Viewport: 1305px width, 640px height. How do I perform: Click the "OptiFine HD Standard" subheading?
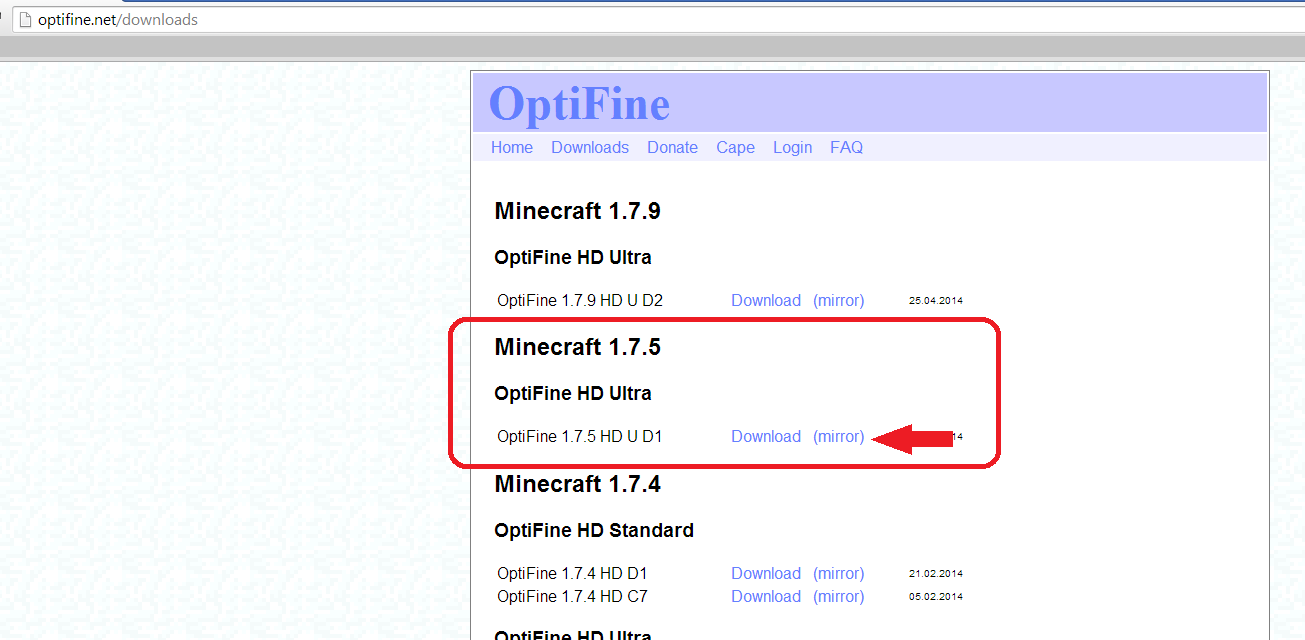[594, 530]
